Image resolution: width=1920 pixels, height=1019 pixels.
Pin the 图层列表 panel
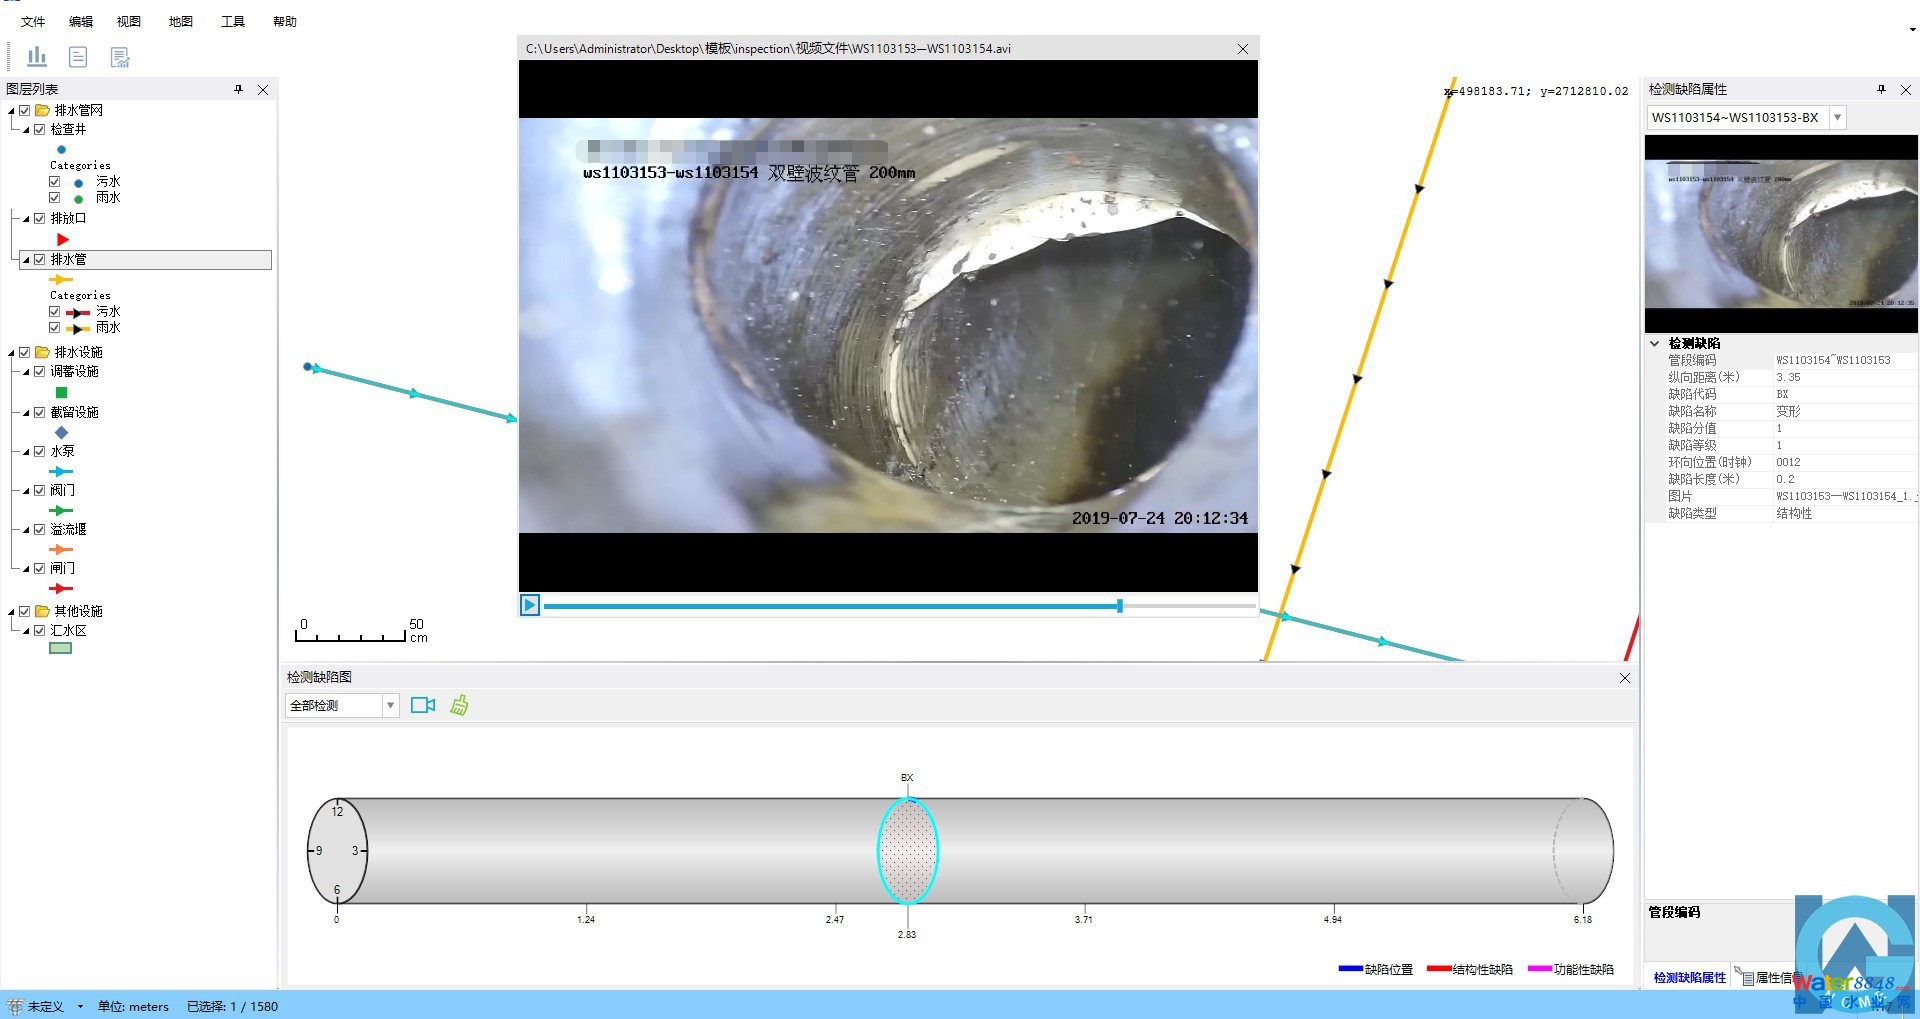[x=238, y=89]
